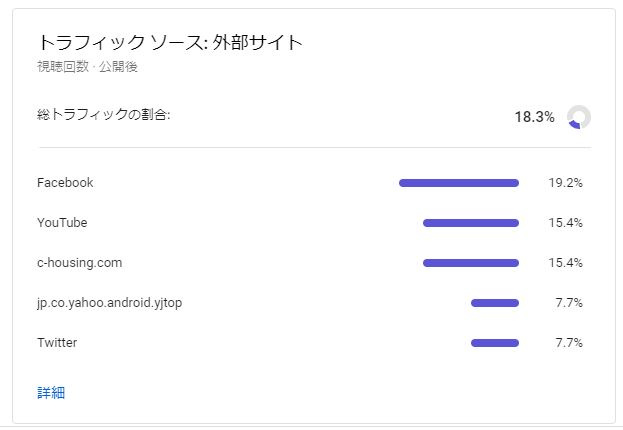Click the 7.7% value beside Twitter
Viewport: 623px width, 430px height.
coord(569,343)
